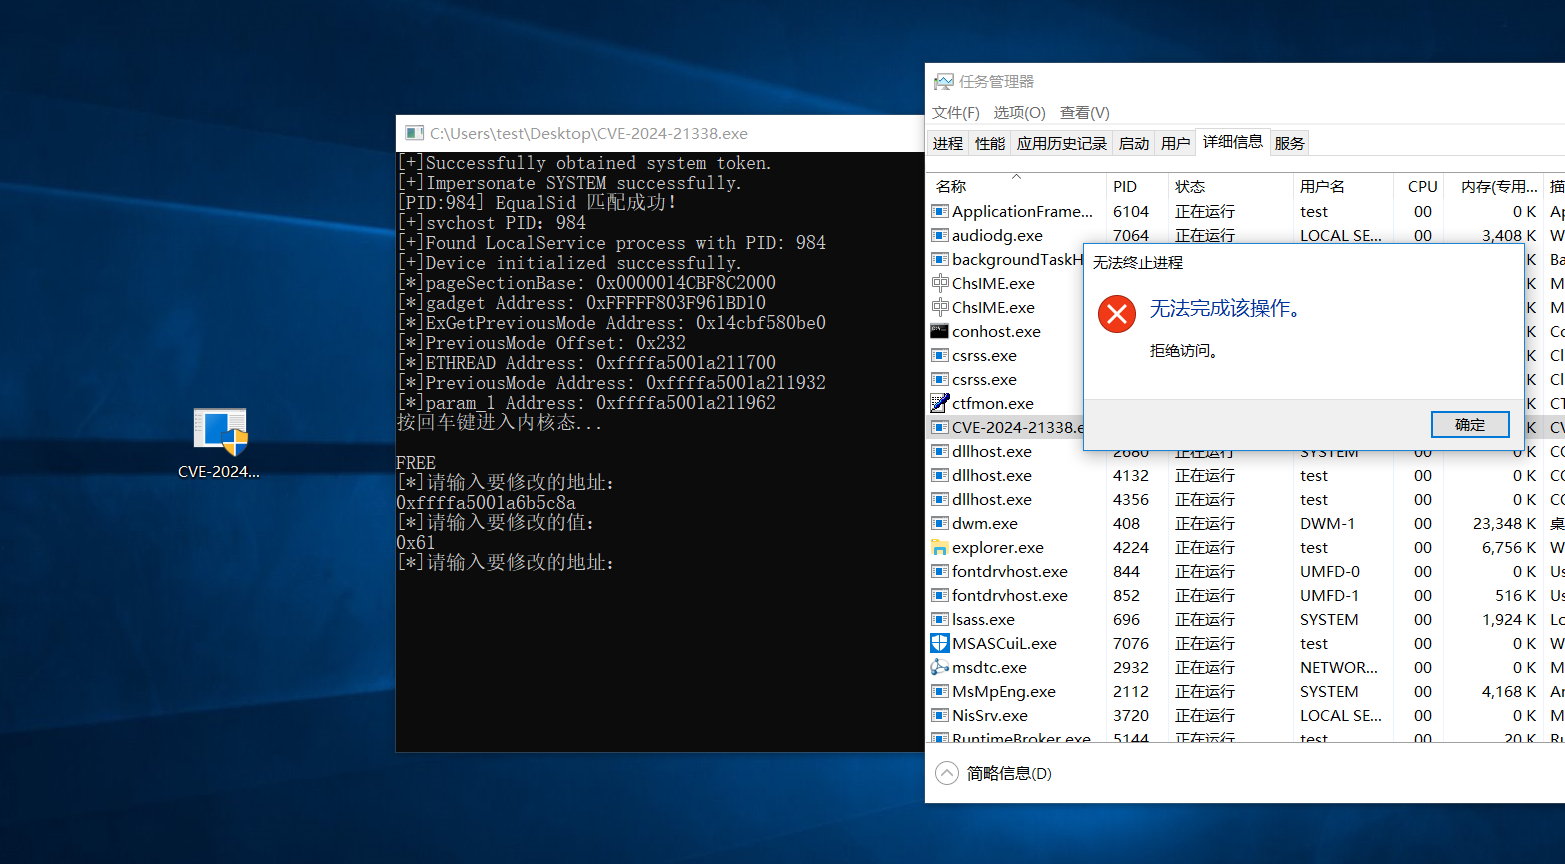Image resolution: width=1565 pixels, height=864 pixels.
Task: Open the 查看(V) menu
Action: tap(1084, 113)
